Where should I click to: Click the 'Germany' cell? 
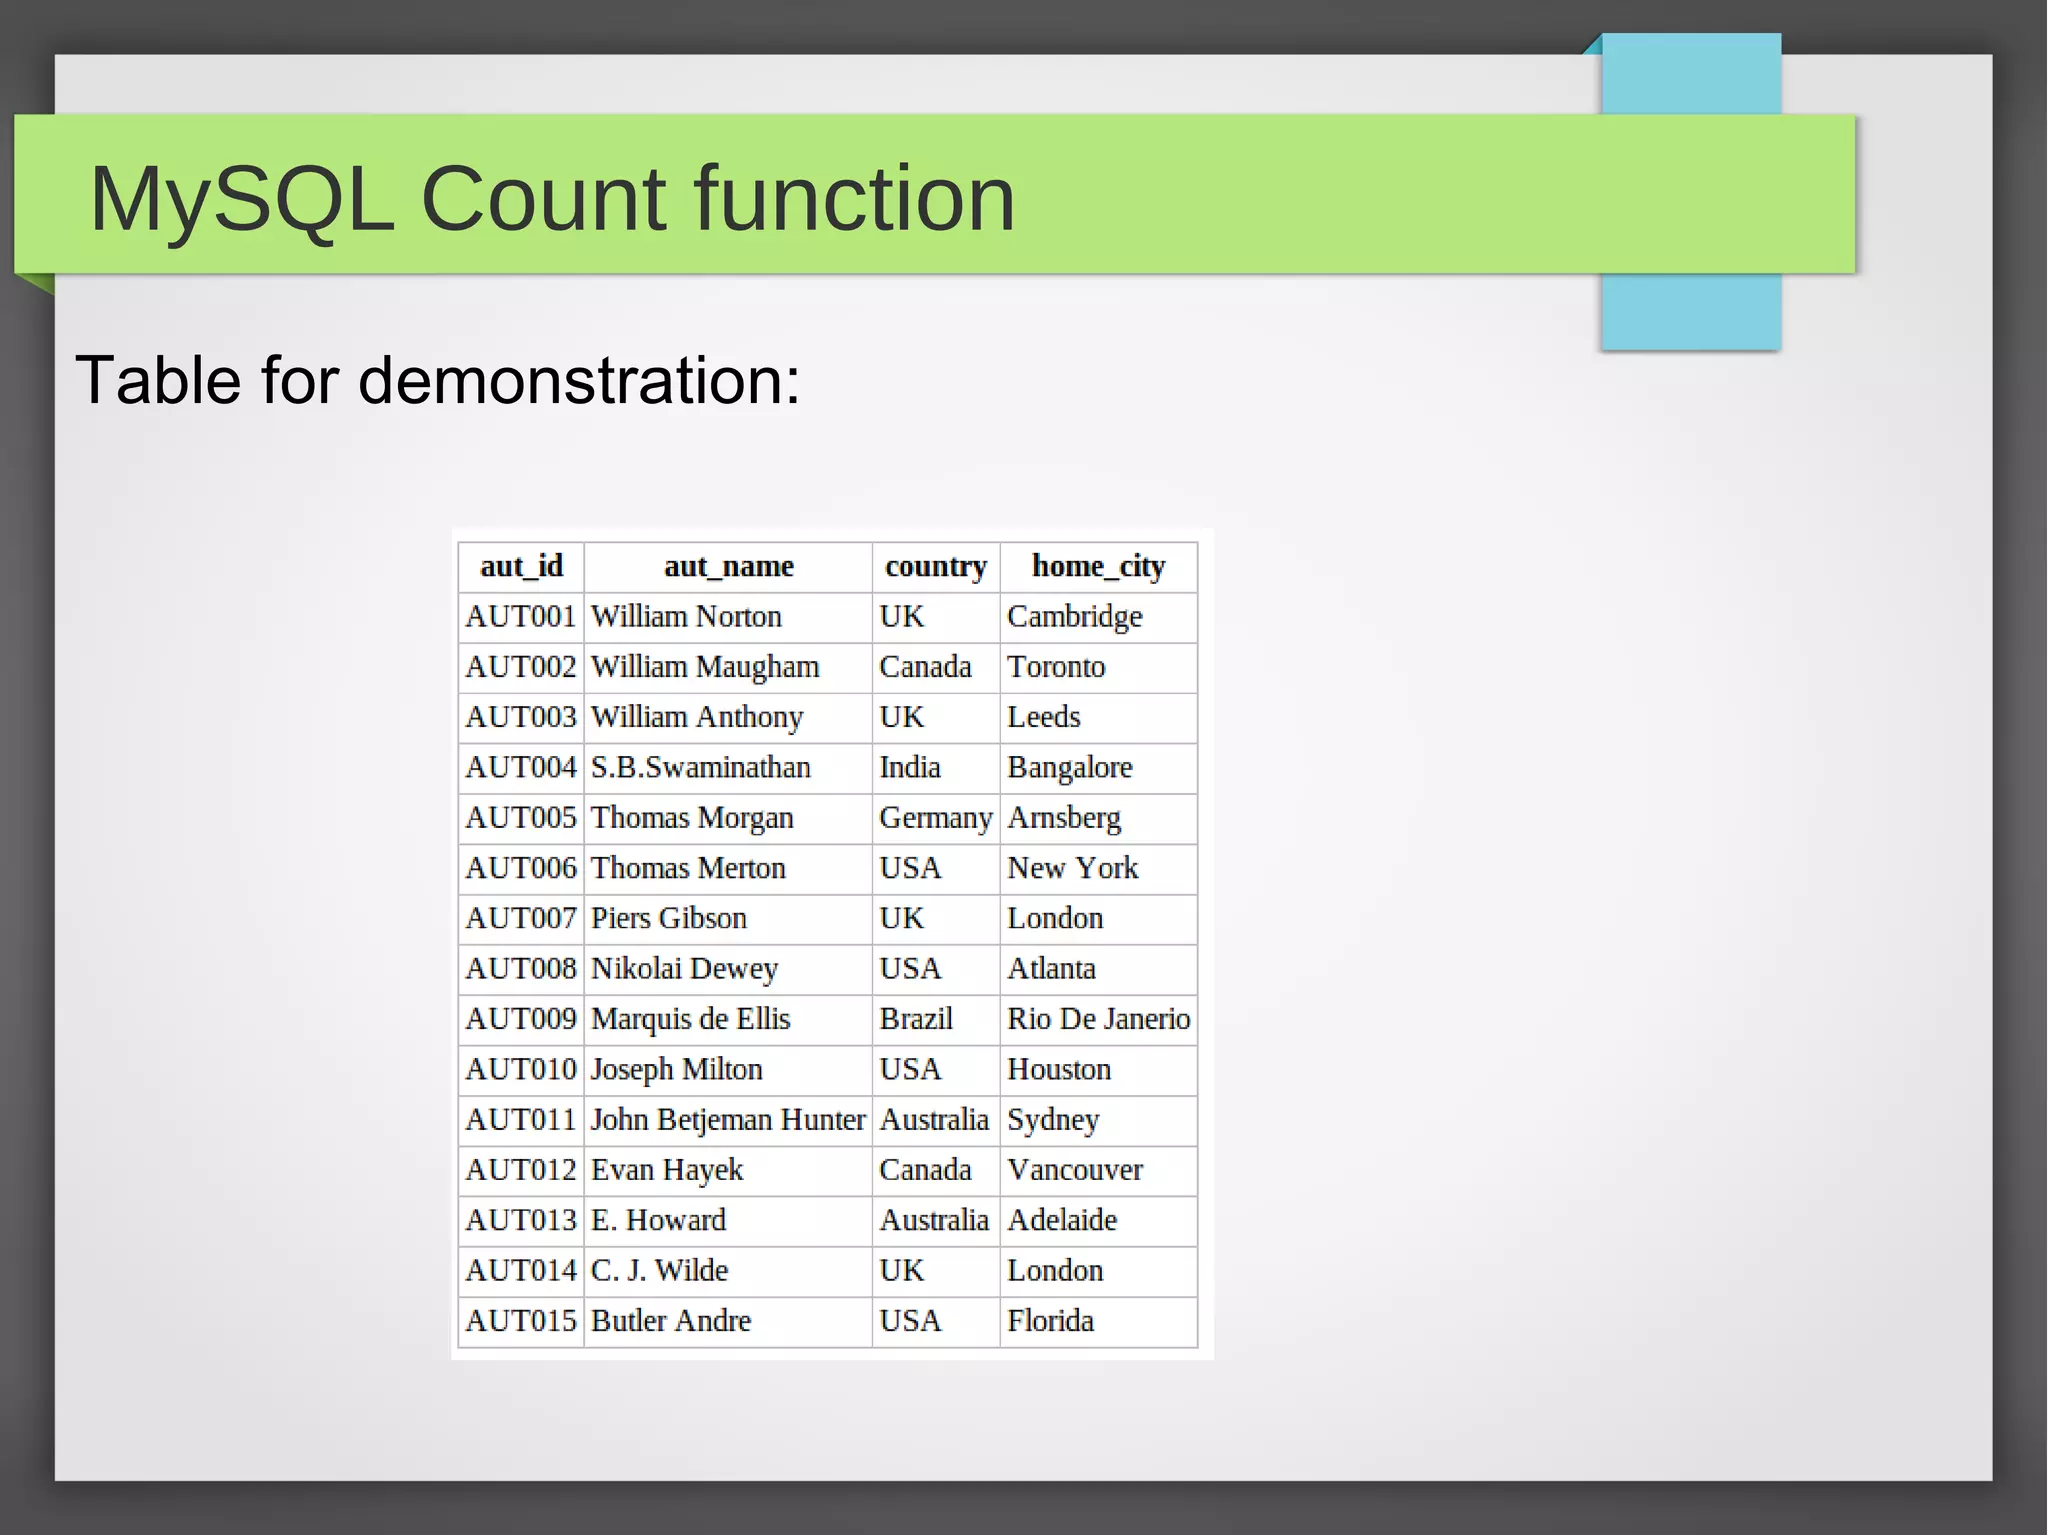(936, 818)
